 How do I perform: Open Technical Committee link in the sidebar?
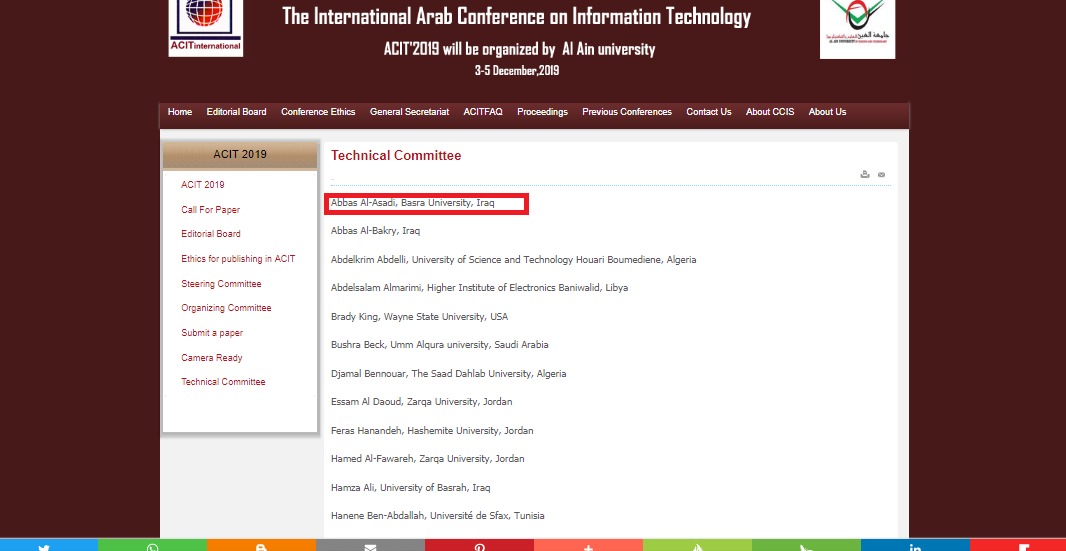tap(223, 382)
